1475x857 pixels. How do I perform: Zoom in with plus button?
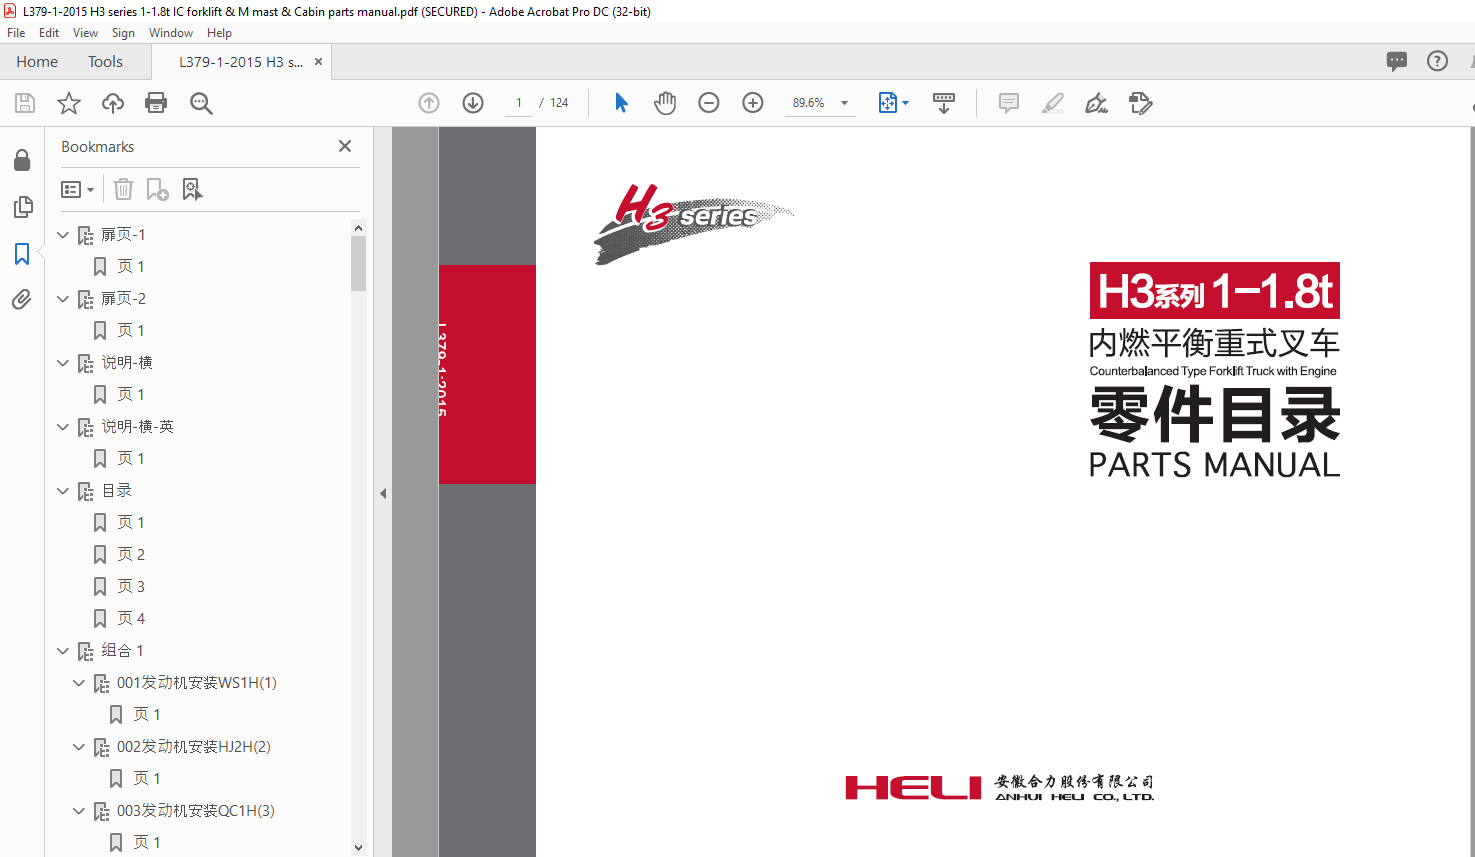(x=753, y=103)
